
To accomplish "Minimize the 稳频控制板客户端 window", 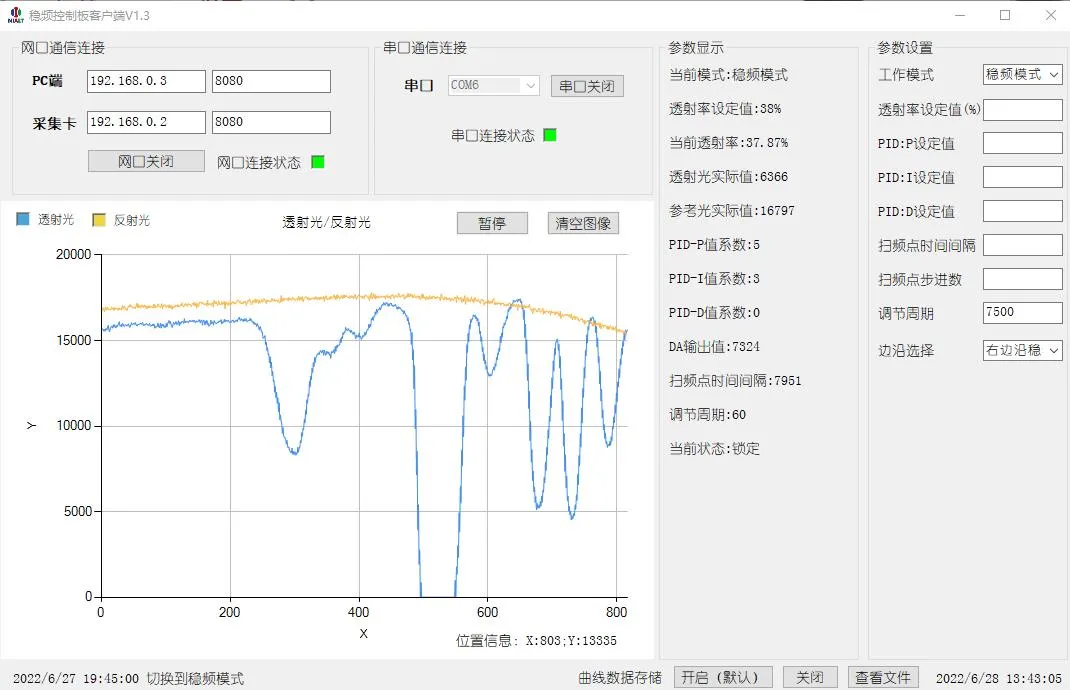I will pyautogui.click(x=959, y=15).
